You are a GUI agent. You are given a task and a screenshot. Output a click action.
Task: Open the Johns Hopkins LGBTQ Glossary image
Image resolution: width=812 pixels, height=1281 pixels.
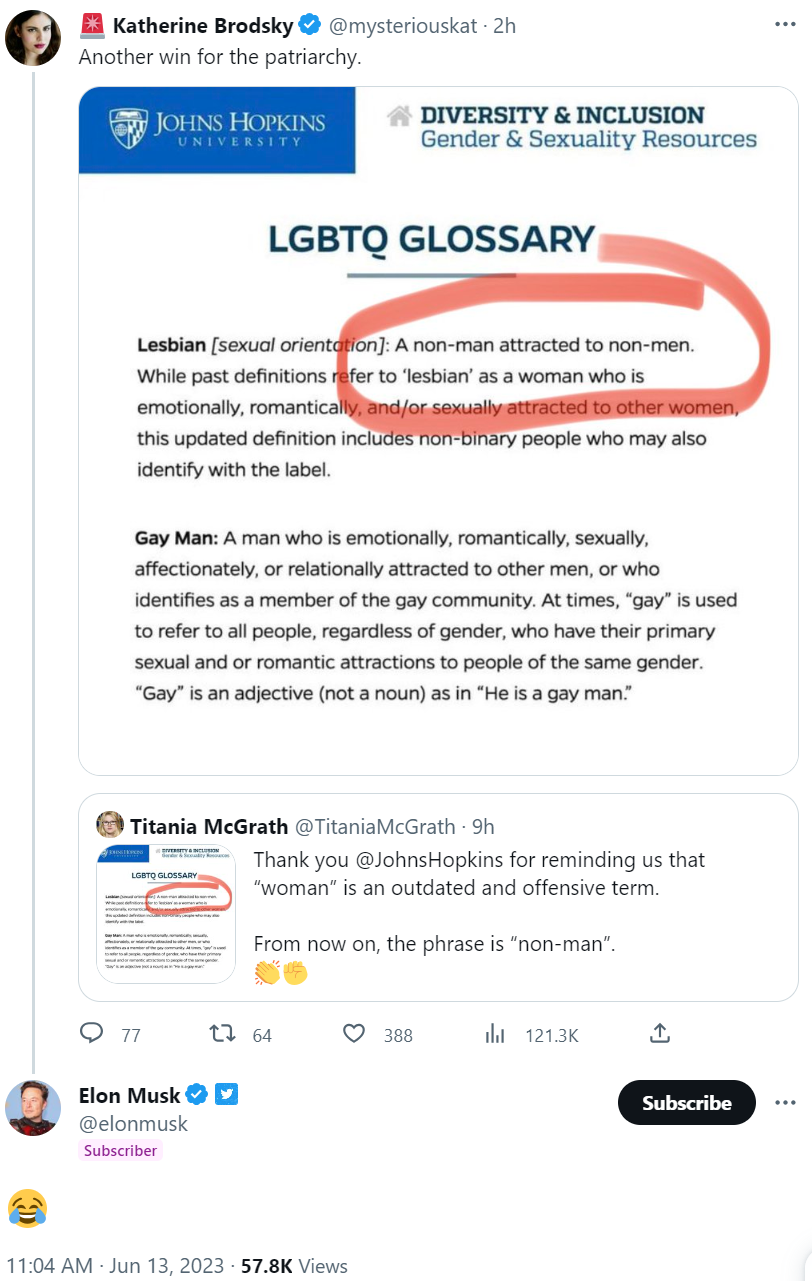pos(438,430)
